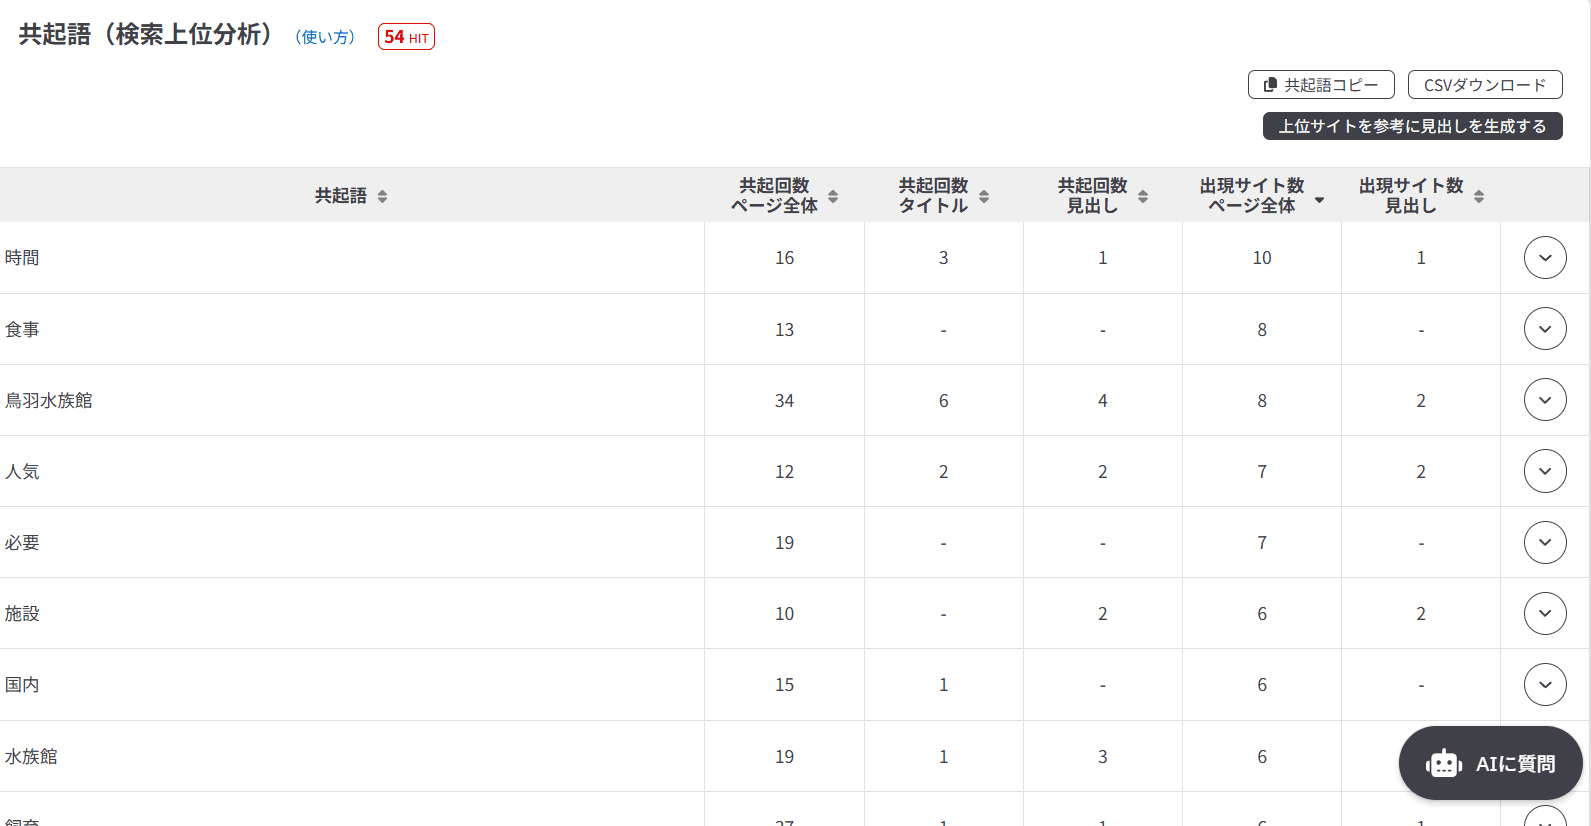Download the CSV file
Viewport: 1591px width, 826px height.
click(x=1485, y=85)
